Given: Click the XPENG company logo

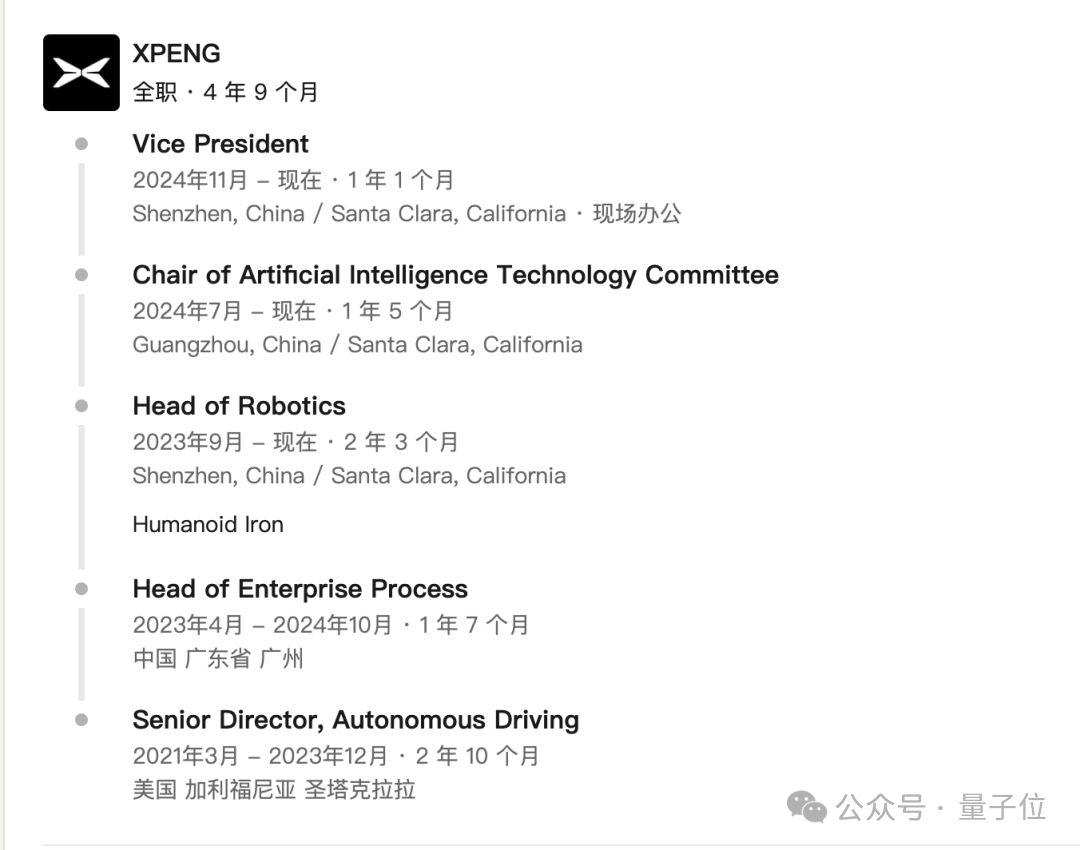Looking at the screenshot, I should [x=81, y=73].
